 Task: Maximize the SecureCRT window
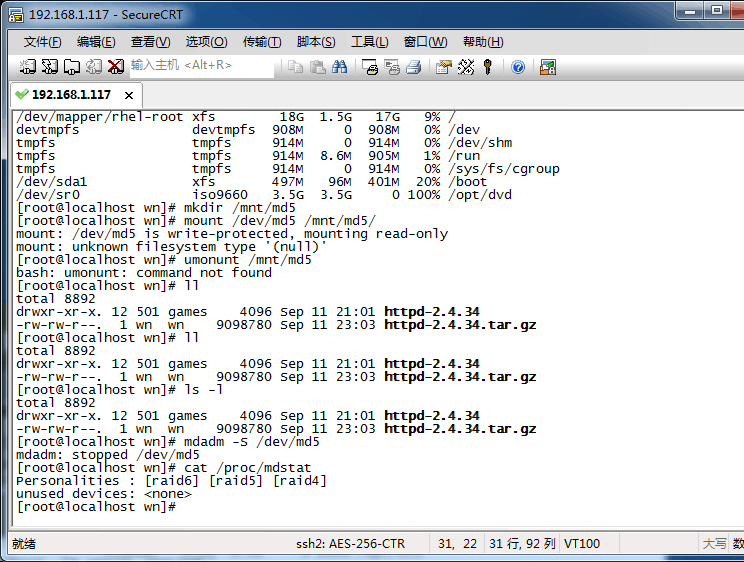point(716,11)
